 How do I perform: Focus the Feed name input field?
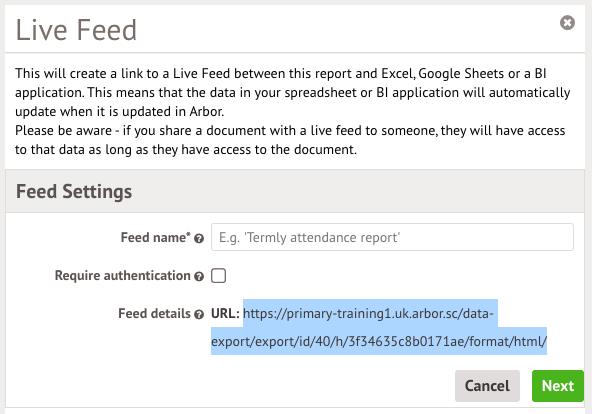tap(392, 237)
